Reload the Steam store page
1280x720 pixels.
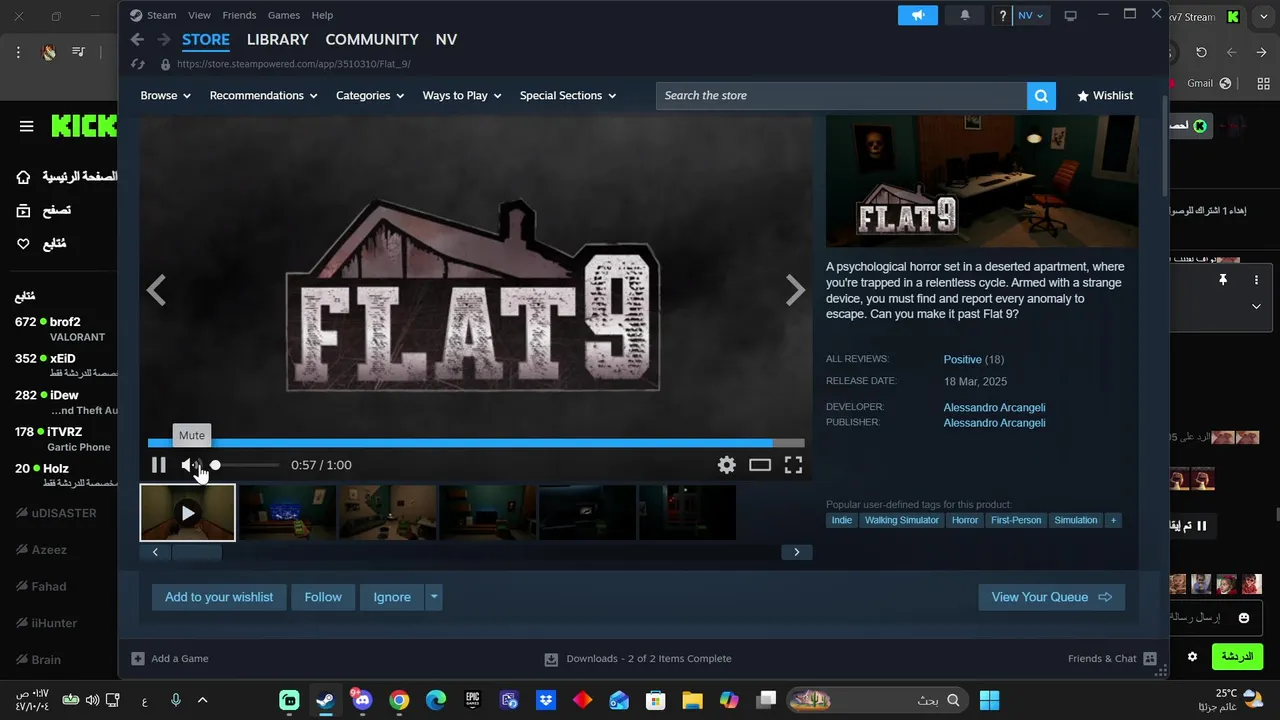(x=138, y=64)
